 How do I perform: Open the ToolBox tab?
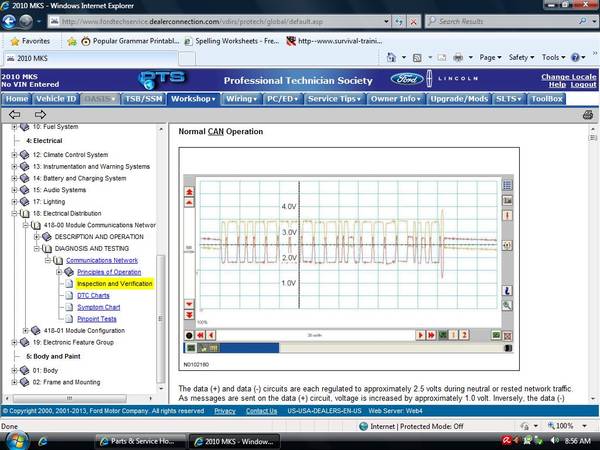546,99
